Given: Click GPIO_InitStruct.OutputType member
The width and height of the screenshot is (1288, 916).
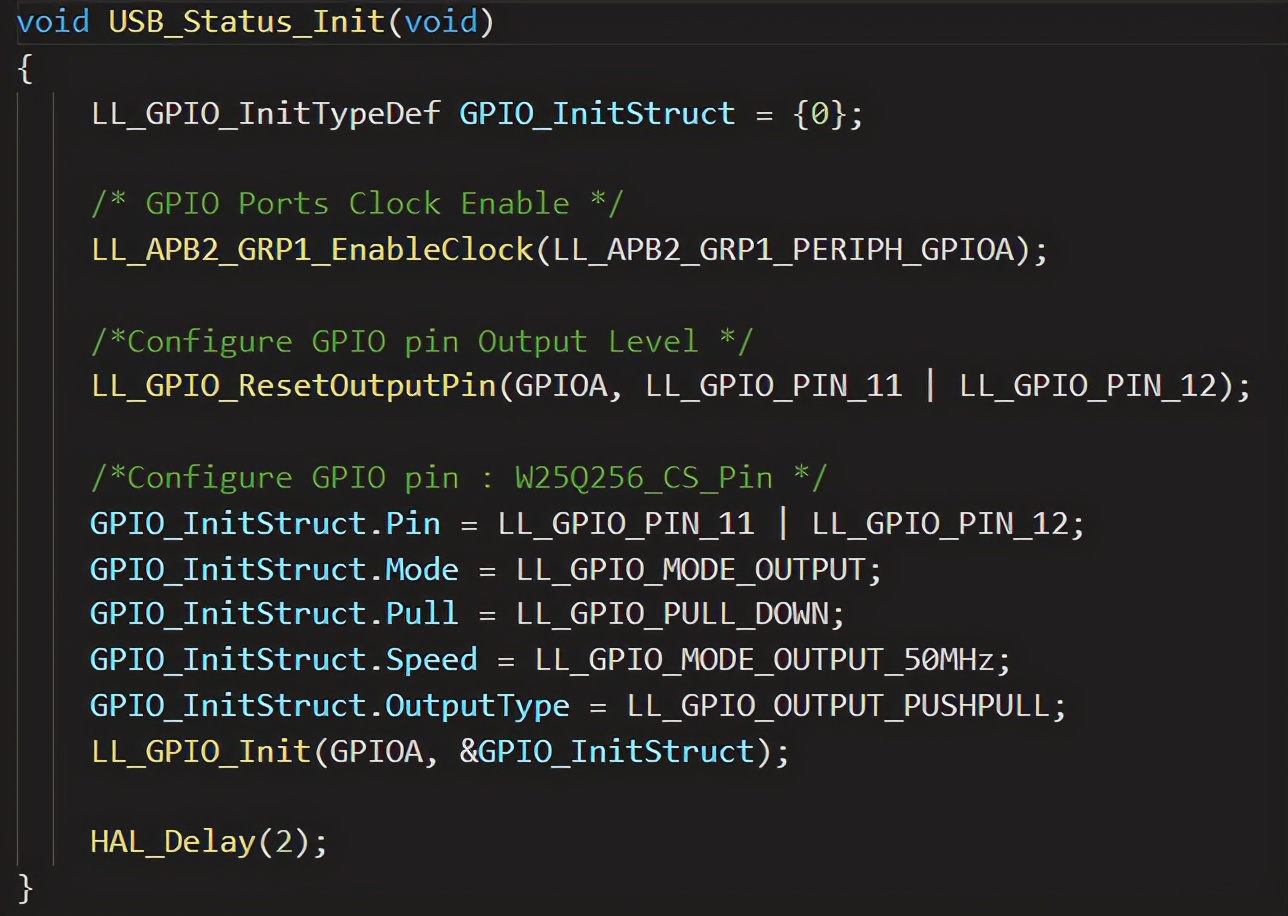Looking at the screenshot, I should (x=329, y=705).
